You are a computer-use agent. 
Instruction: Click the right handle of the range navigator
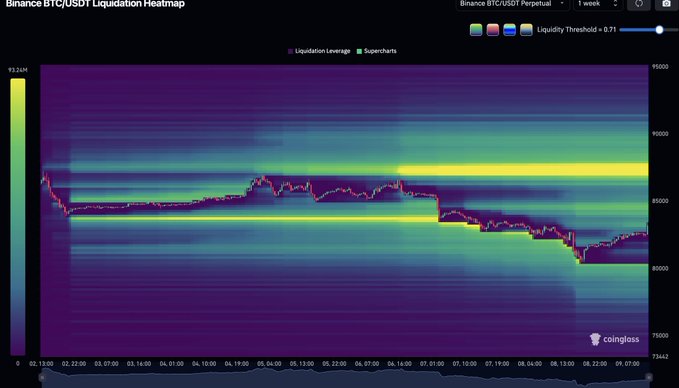pyautogui.click(x=649, y=377)
